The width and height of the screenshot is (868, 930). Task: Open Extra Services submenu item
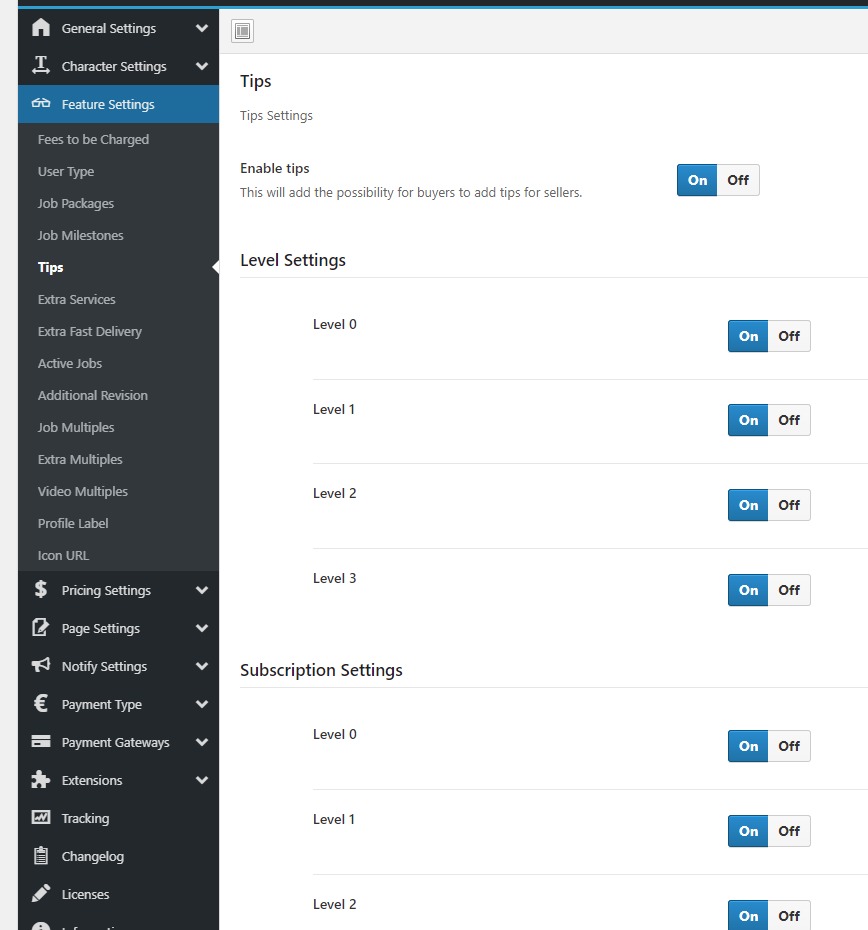(77, 300)
